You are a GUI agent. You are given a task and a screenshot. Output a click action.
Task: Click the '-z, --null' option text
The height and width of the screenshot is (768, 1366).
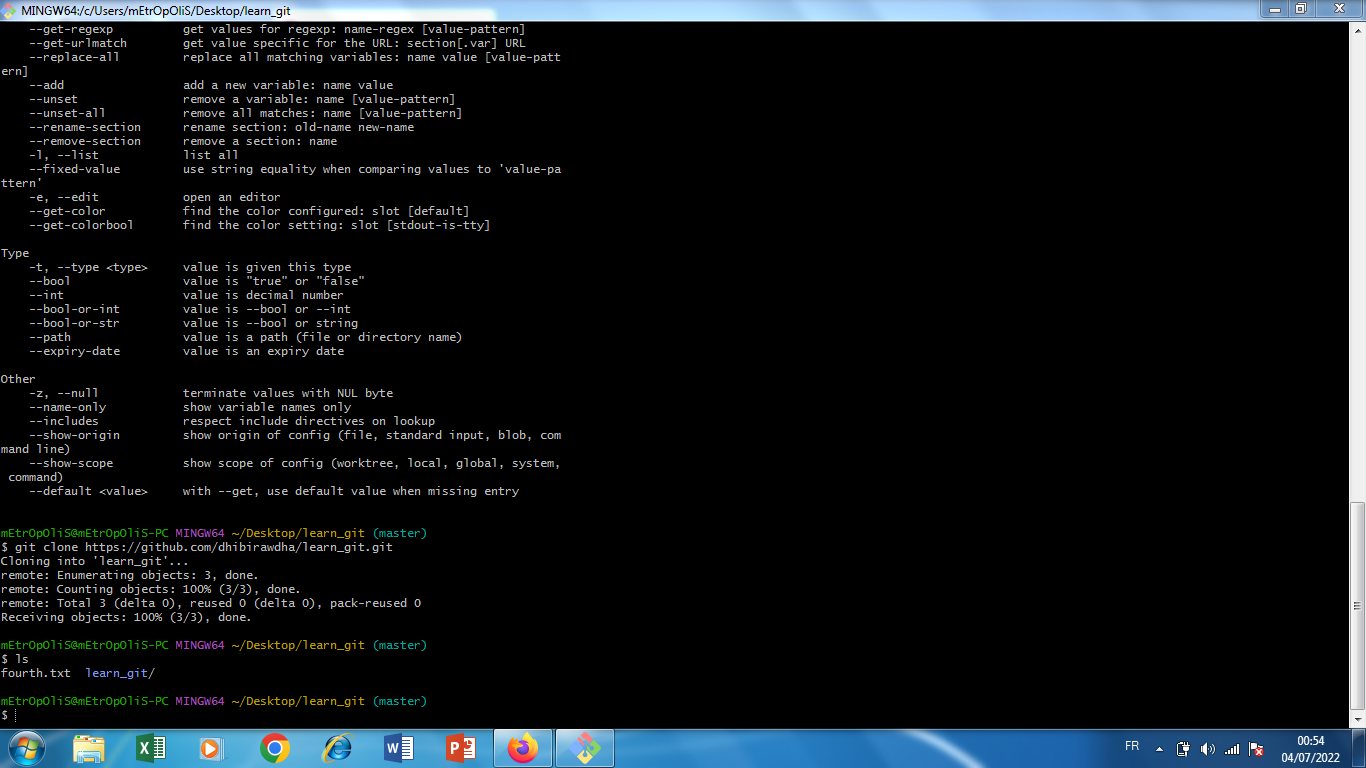(64, 393)
